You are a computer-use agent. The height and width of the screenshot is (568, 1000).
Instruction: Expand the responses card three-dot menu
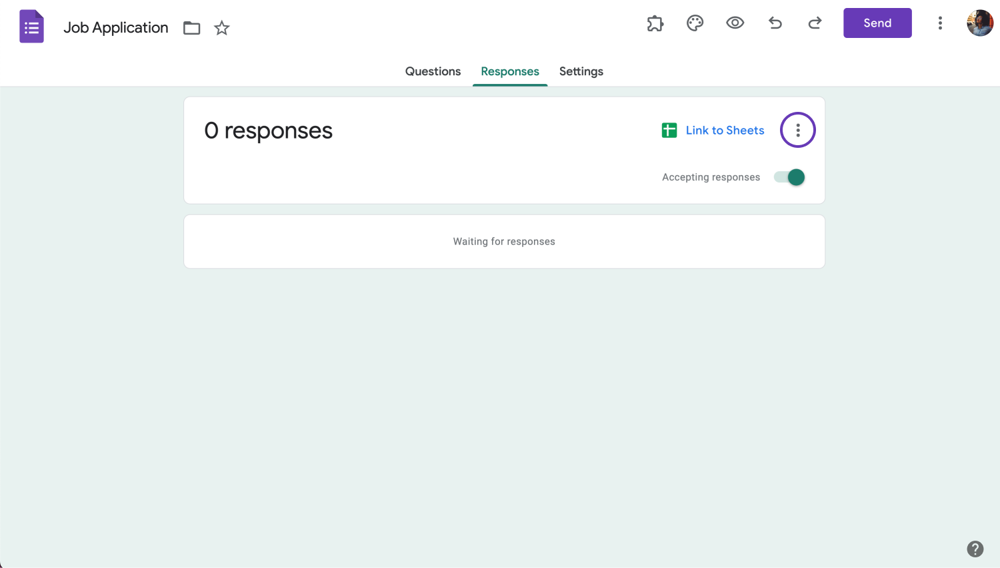[798, 130]
